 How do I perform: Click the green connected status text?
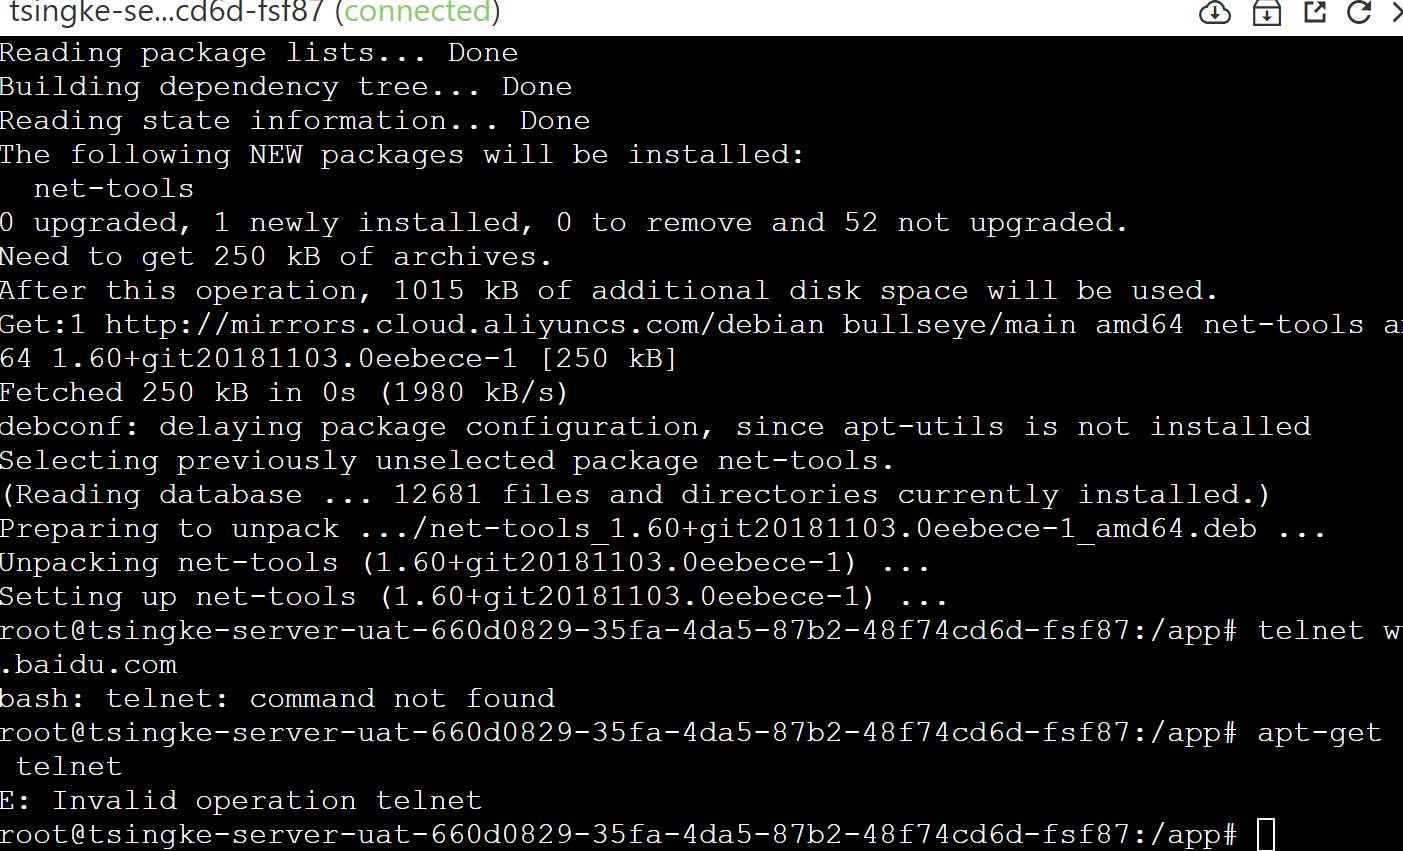[x=418, y=13]
